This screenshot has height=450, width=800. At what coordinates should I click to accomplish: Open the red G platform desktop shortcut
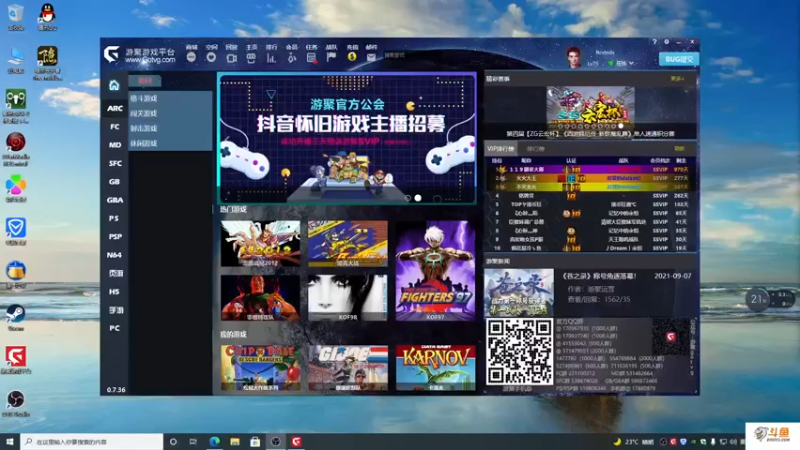point(16,360)
